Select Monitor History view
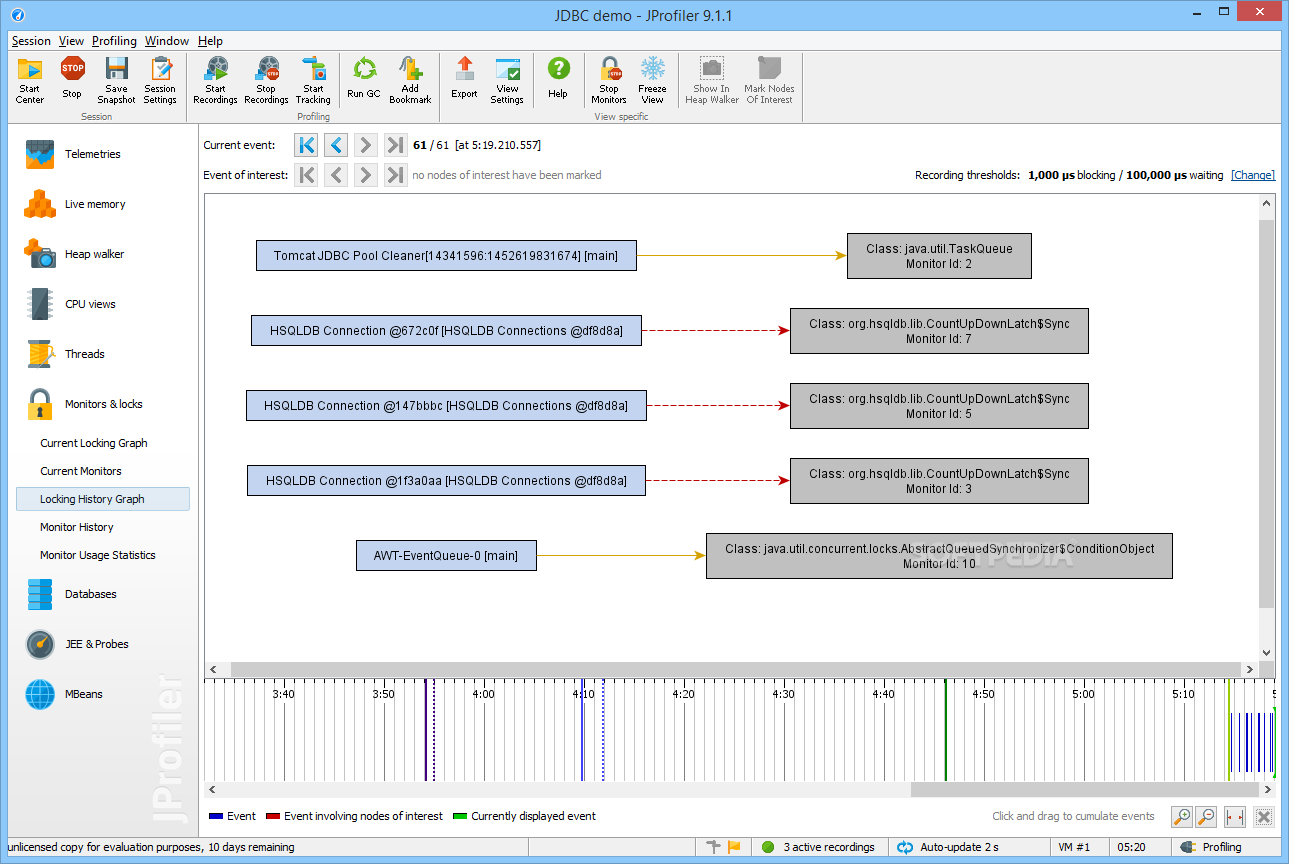The height and width of the screenshot is (864, 1289). [77, 527]
